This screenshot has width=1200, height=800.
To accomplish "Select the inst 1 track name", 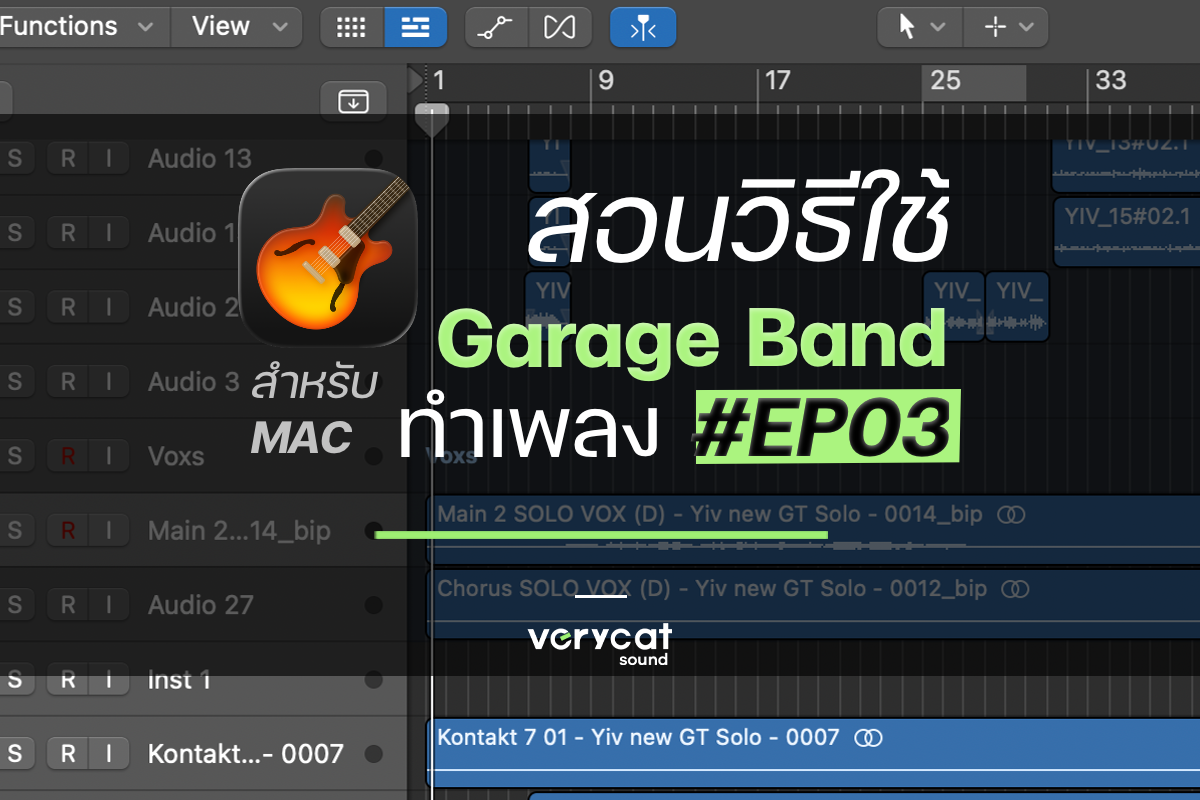I will point(179,680).
